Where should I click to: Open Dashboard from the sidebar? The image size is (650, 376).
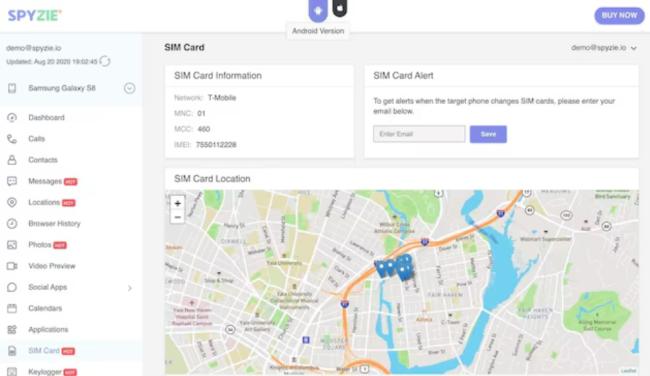46,118
